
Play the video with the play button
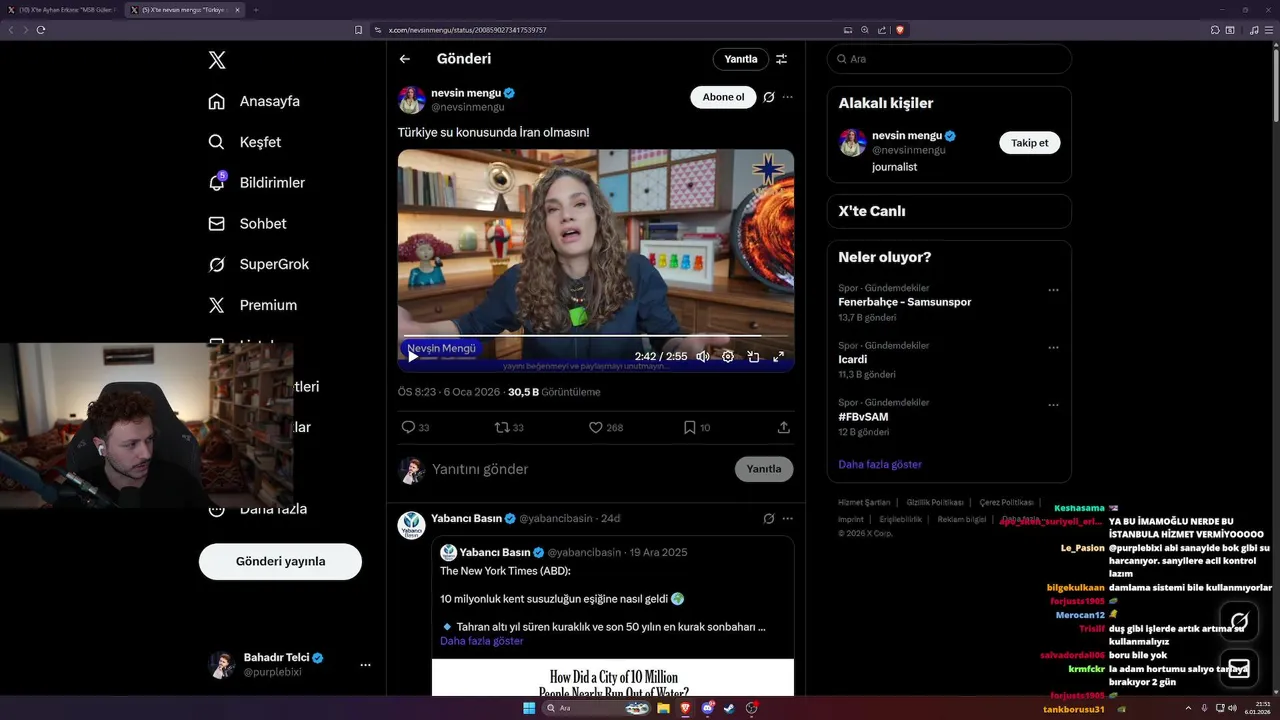[413, 356]
